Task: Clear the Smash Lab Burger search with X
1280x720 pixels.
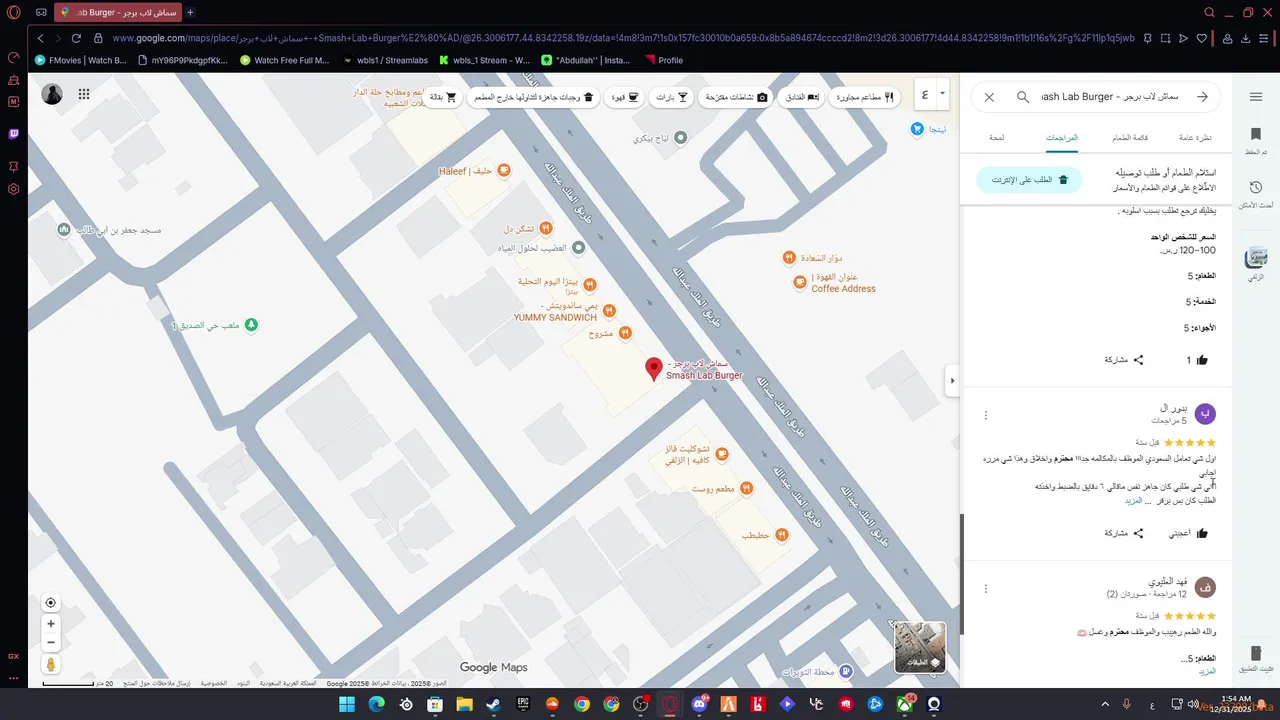Action: 989,97
